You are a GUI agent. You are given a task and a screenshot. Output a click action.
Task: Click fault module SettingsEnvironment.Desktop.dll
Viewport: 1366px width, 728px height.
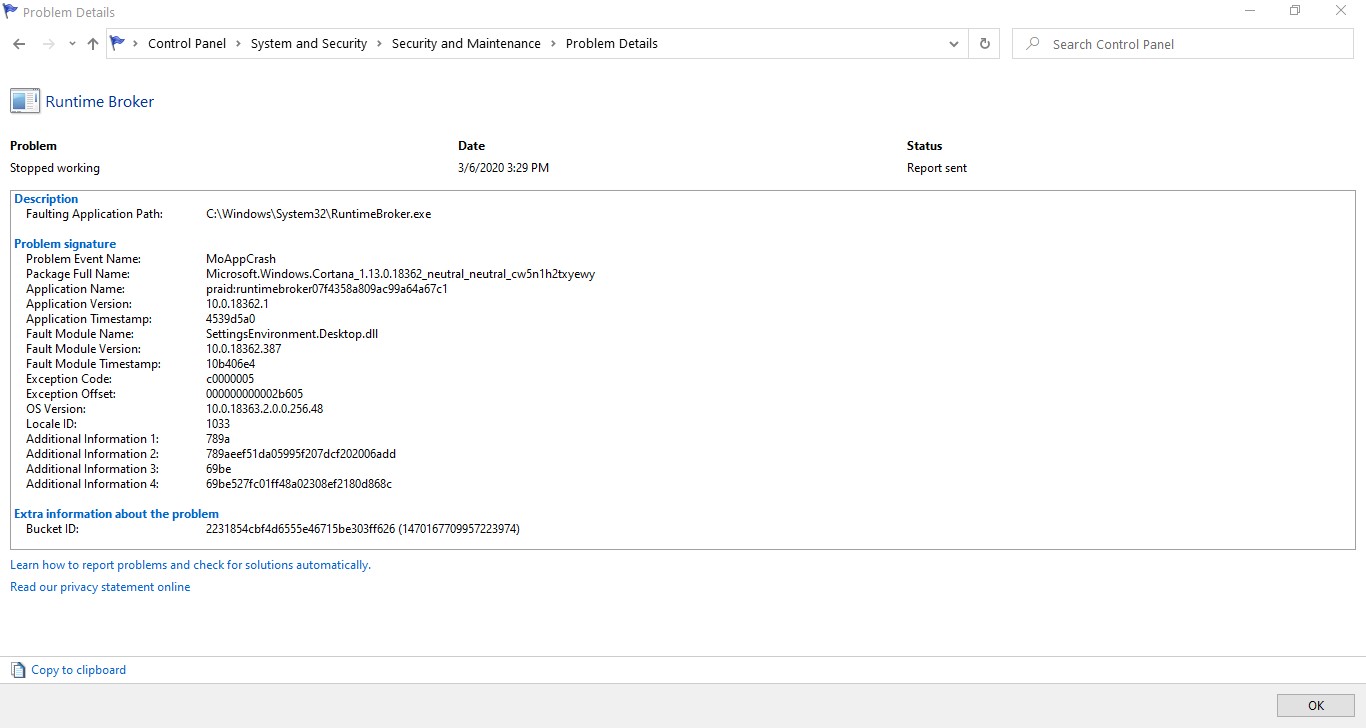(292, 334)
